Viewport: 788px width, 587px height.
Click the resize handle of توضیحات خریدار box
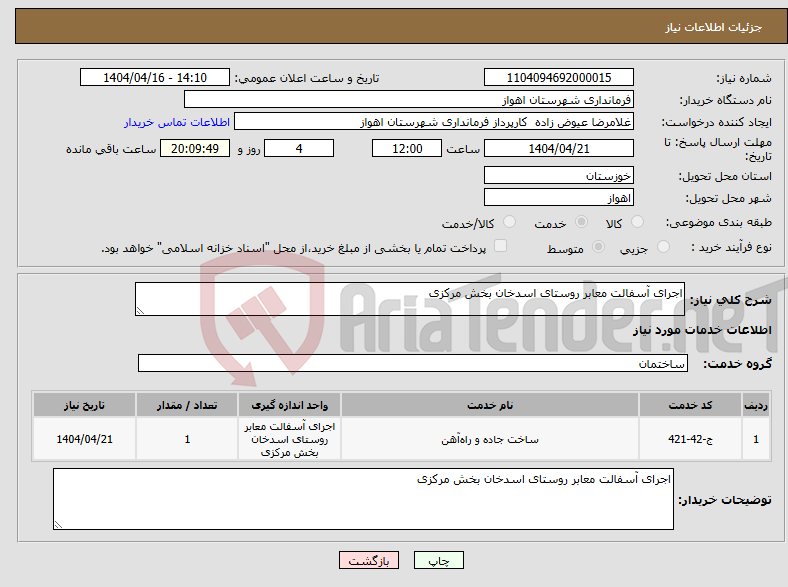tap(58, 525)
